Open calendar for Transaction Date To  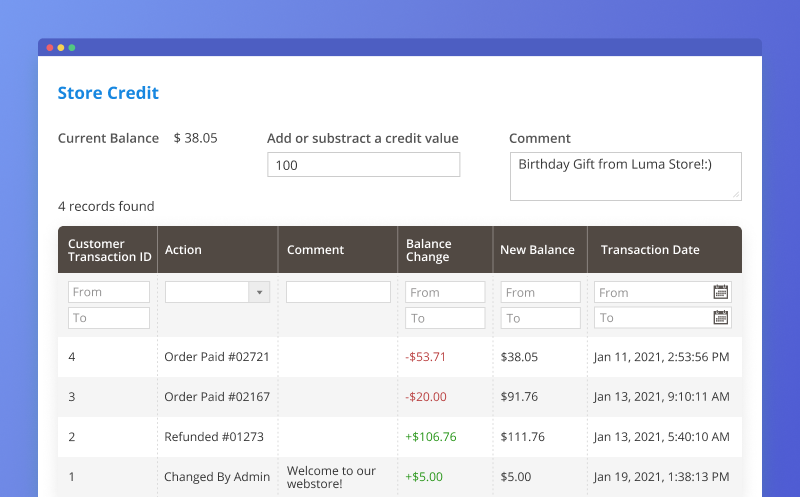point(721,318)
